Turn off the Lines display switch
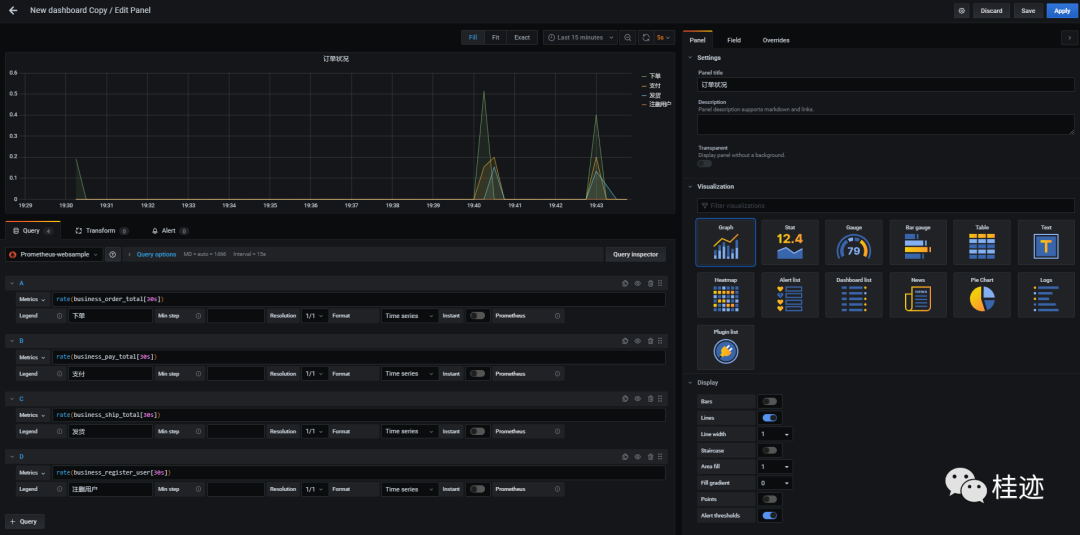The width and height of the screenshot is (1080, 535). 769,417
